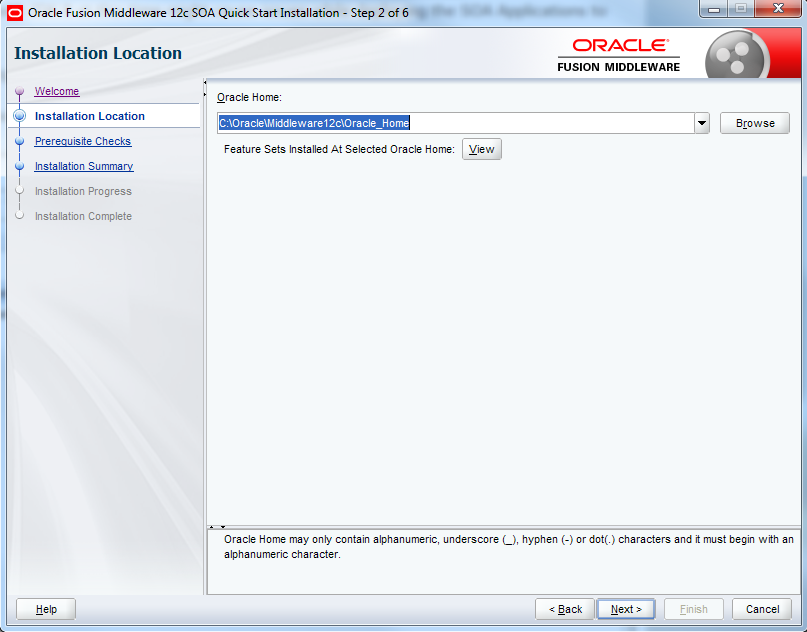Go back to the previous step
Viewport: 807px width, 632px height.
[x=565, y=609]
